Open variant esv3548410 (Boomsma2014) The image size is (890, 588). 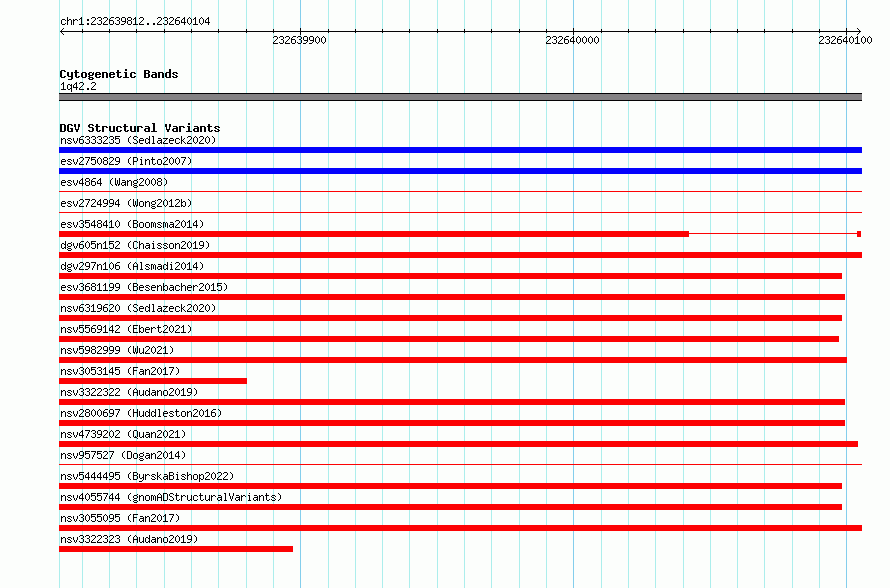pyautogui.click(x=132, y=224)
